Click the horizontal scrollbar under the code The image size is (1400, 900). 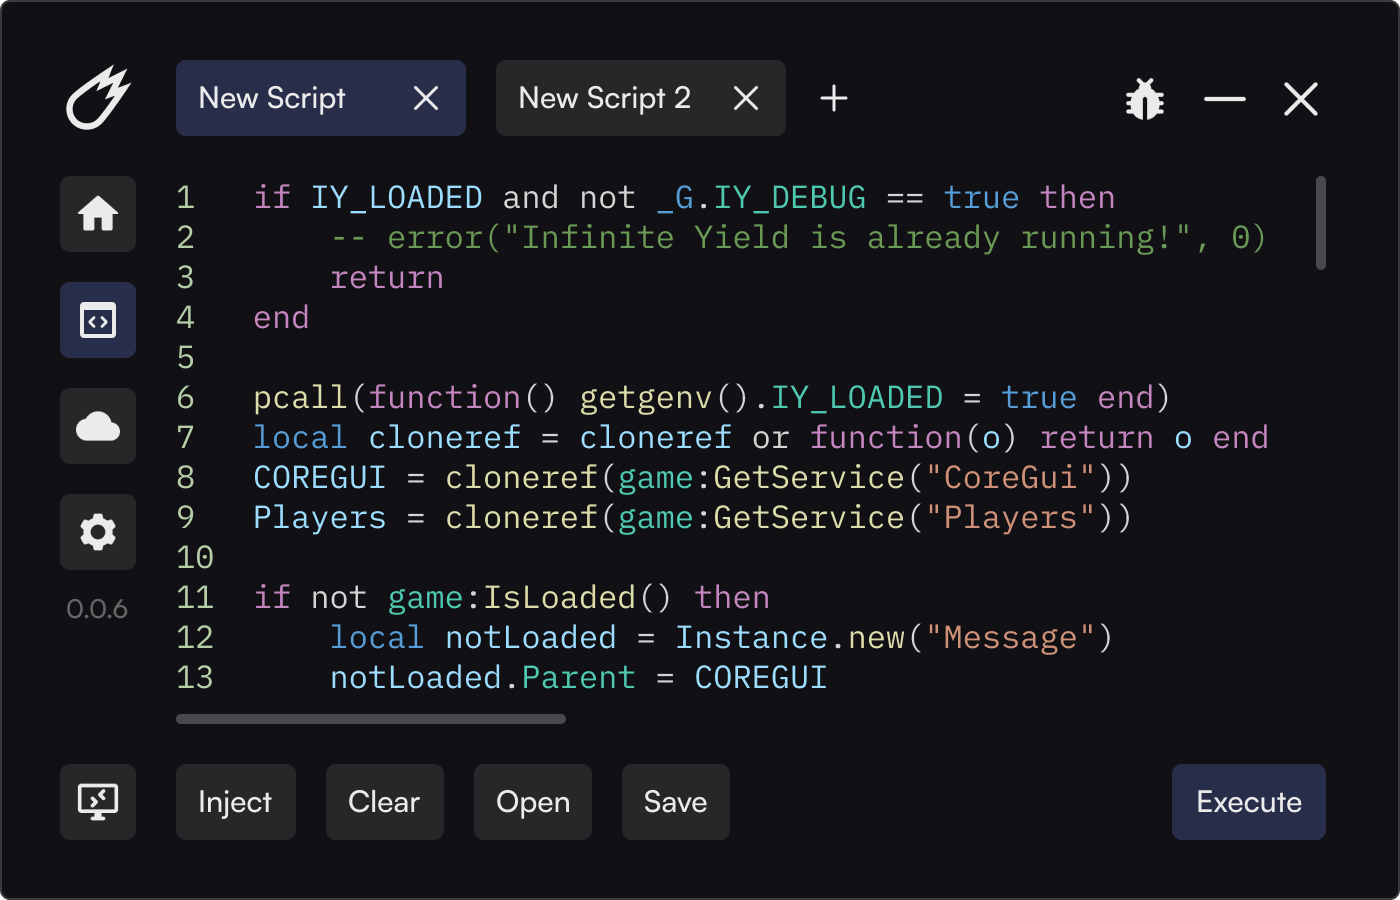pyautogui.click(x=371, y=719)
